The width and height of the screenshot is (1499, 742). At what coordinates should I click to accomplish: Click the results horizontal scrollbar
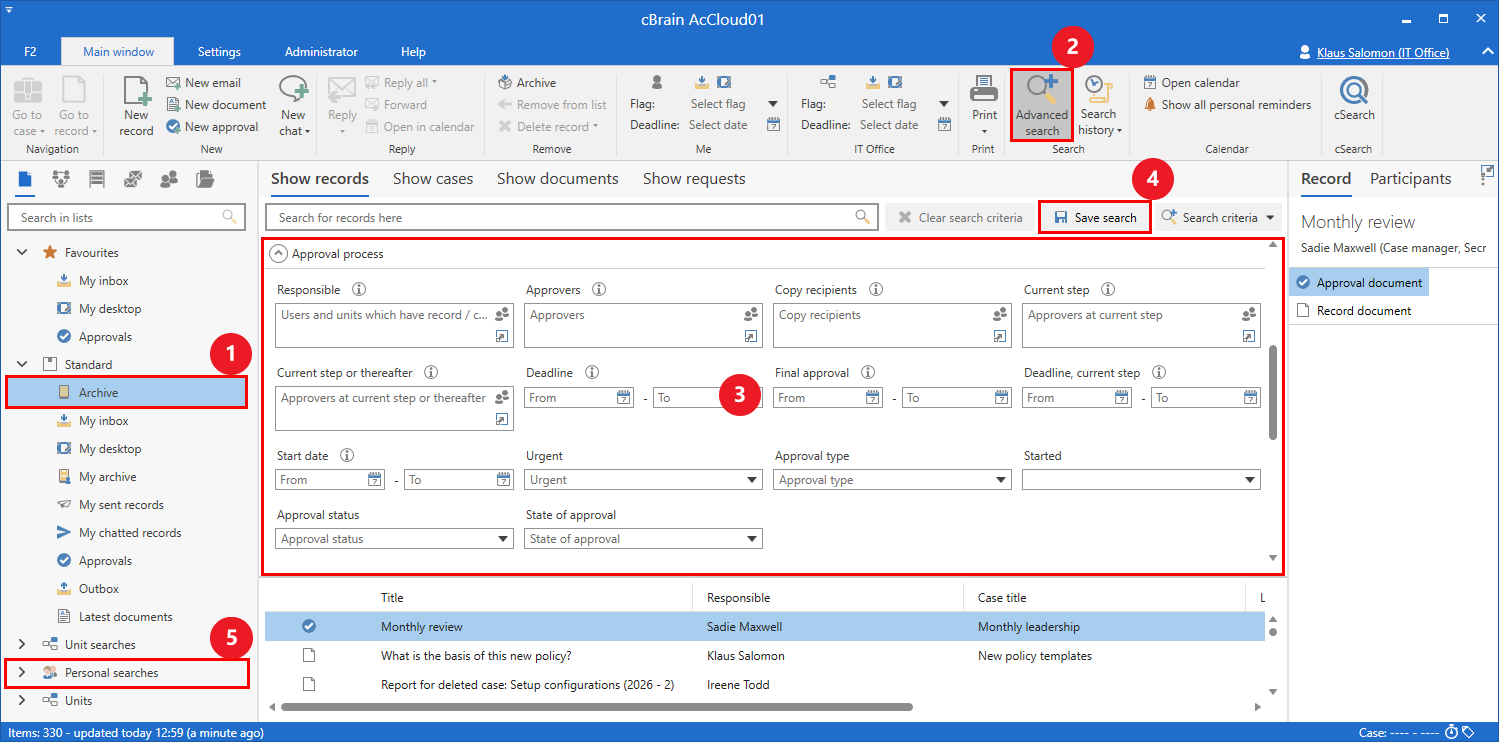597,707
